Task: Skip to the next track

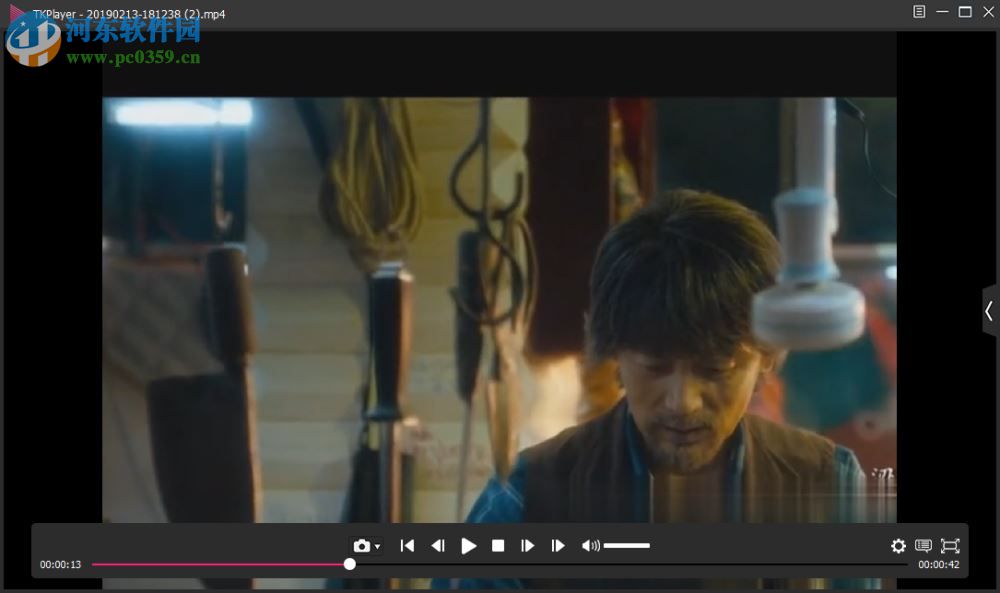Action: pos(558,546)
